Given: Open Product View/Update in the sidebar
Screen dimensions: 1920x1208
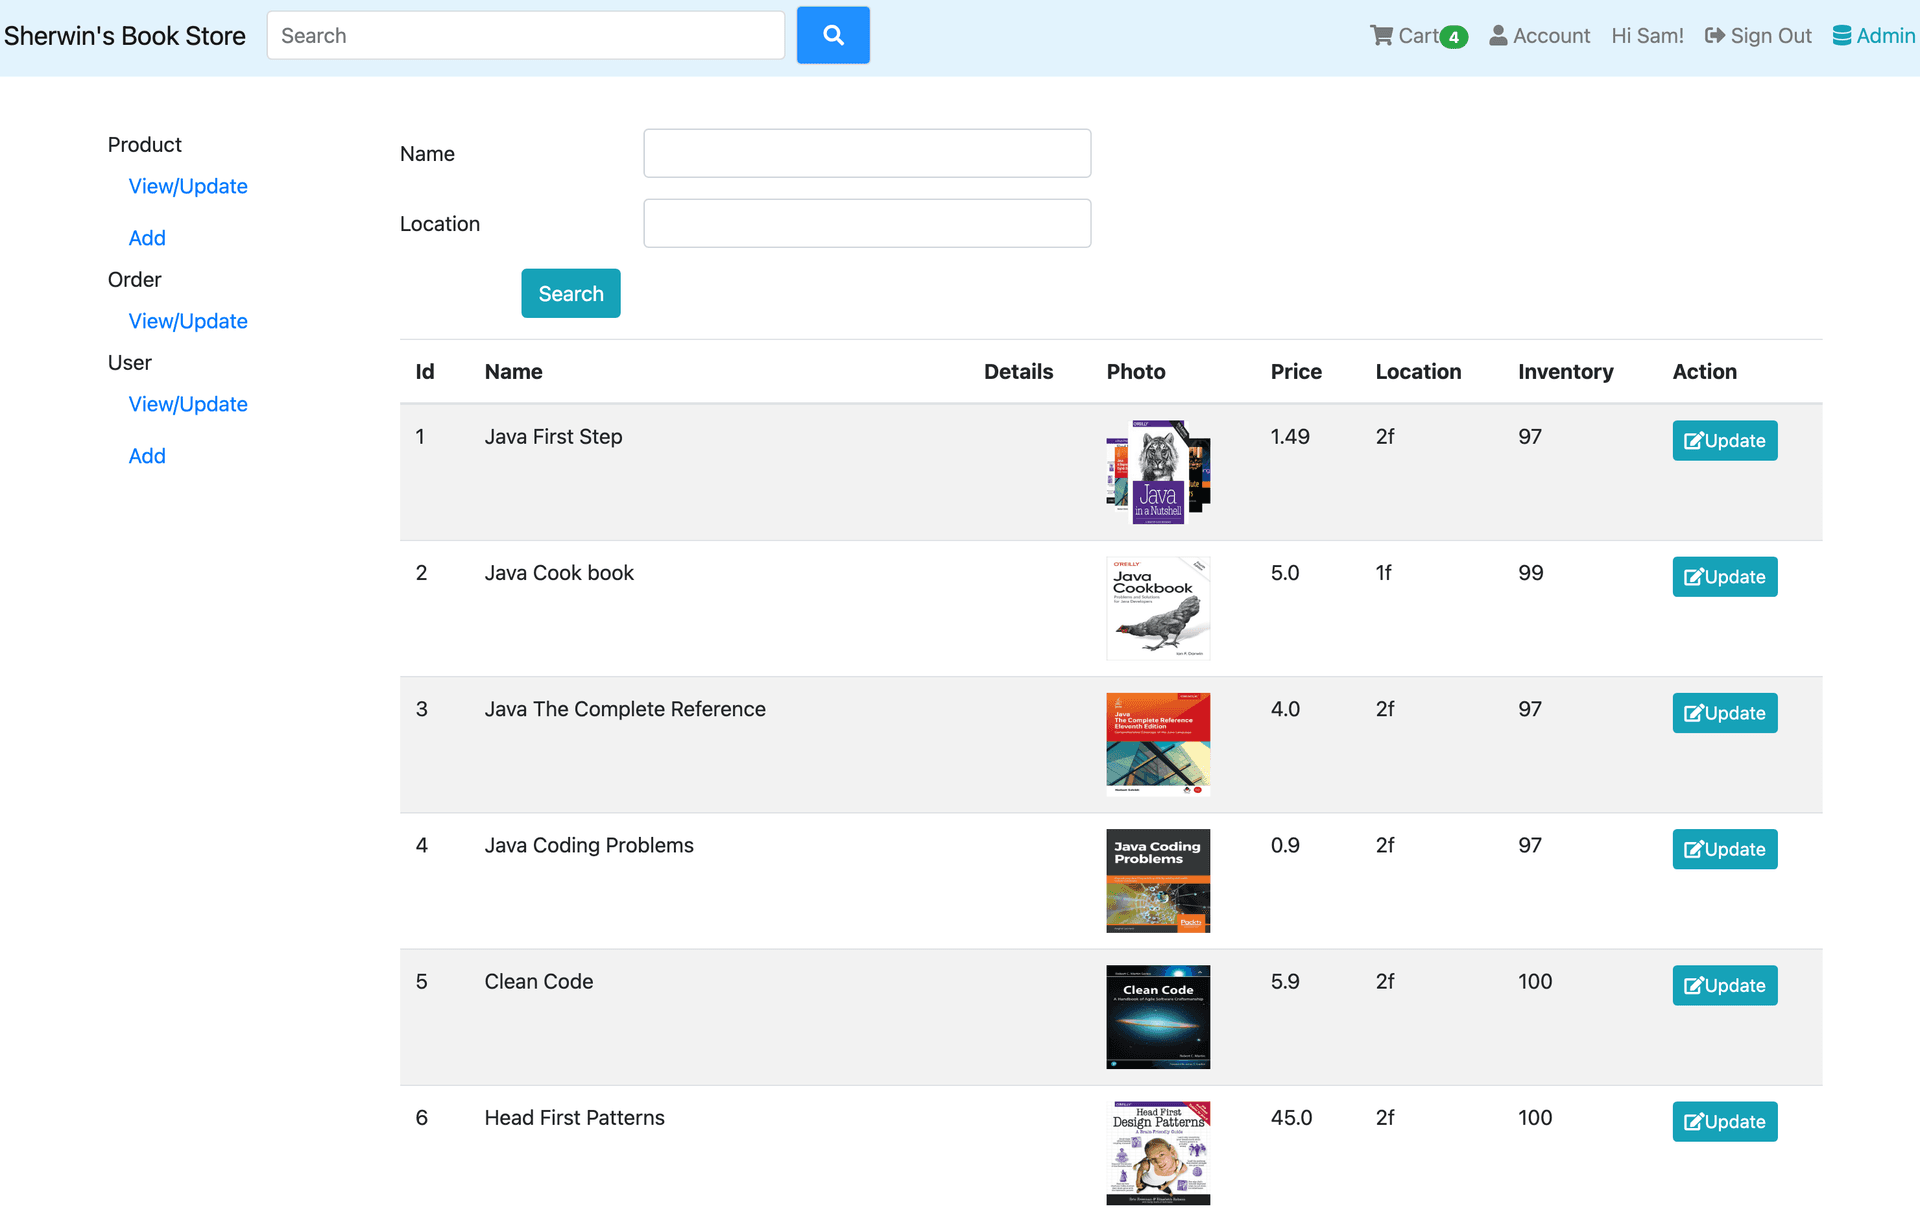Looking at the screenshot, I should (188, 186).
